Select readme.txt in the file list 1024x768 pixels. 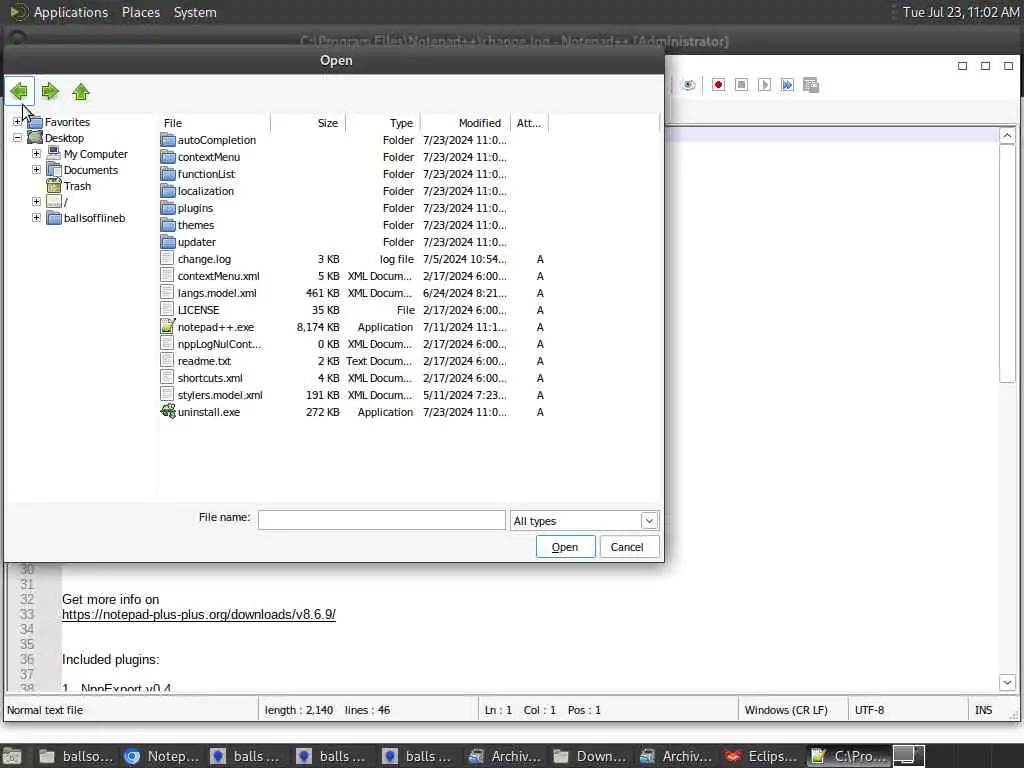[204, 361]
